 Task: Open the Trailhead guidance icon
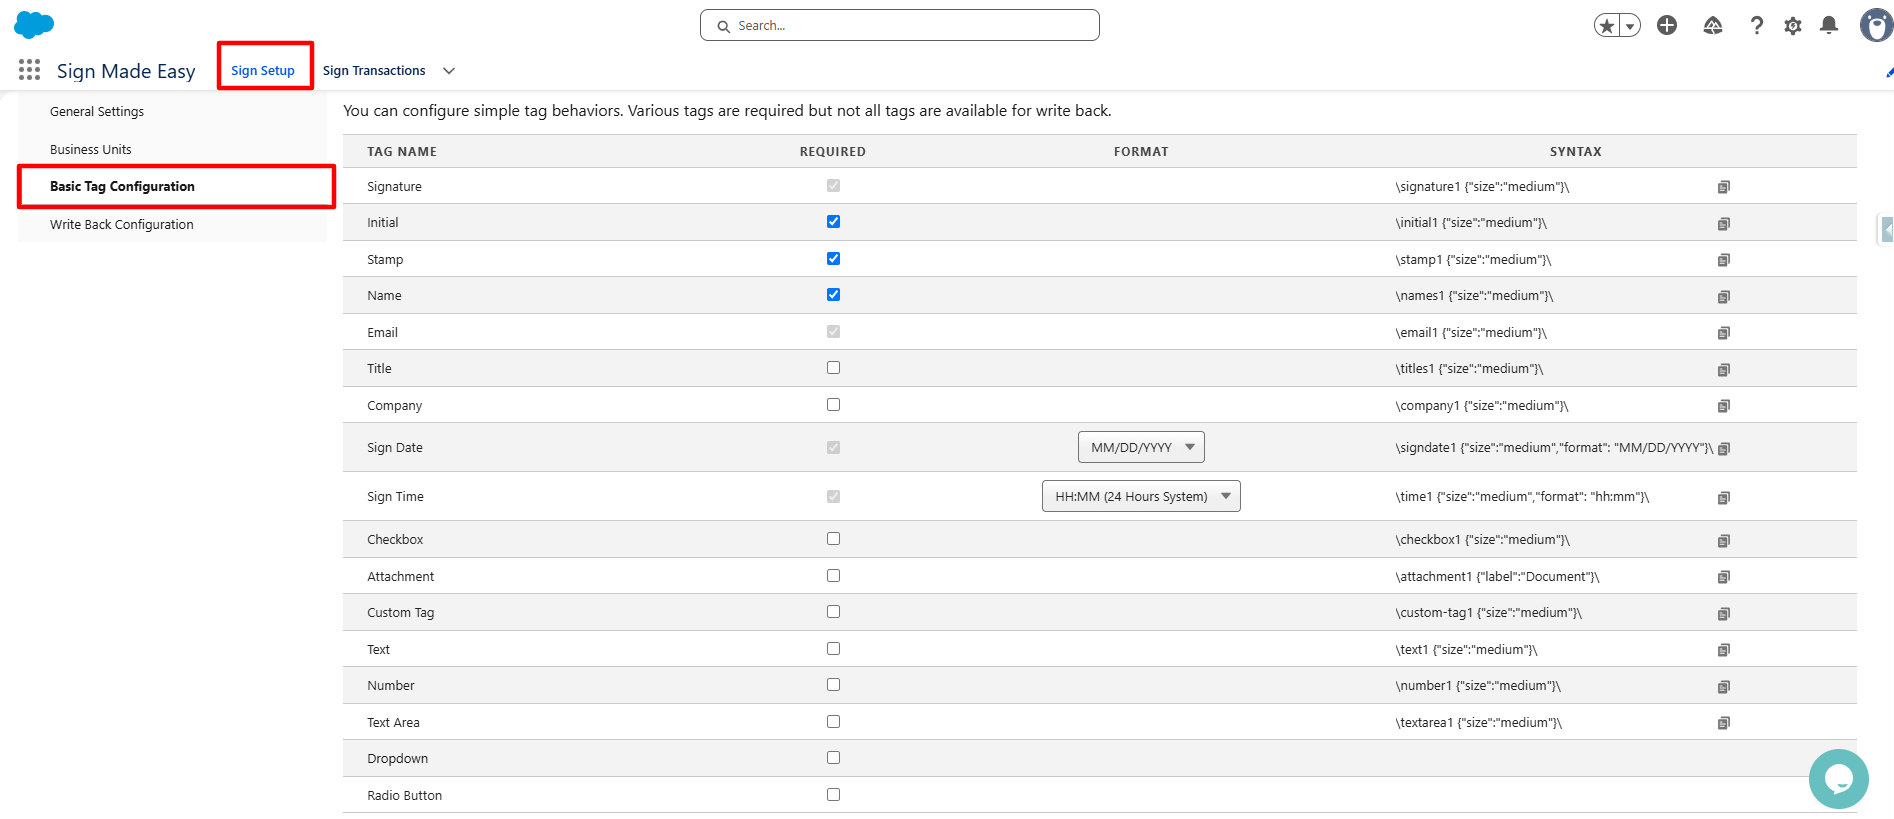(1713, 25)
